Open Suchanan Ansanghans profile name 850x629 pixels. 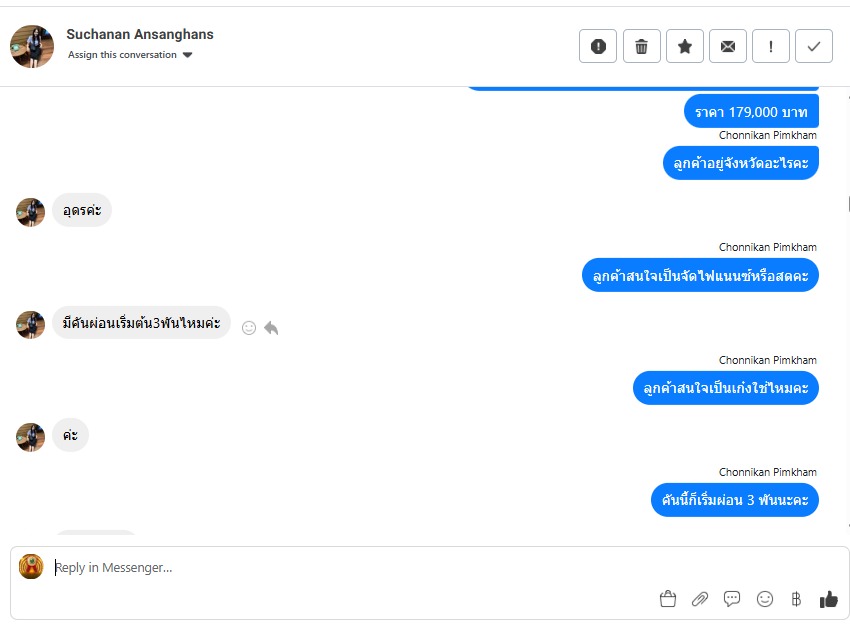[140, 34]
